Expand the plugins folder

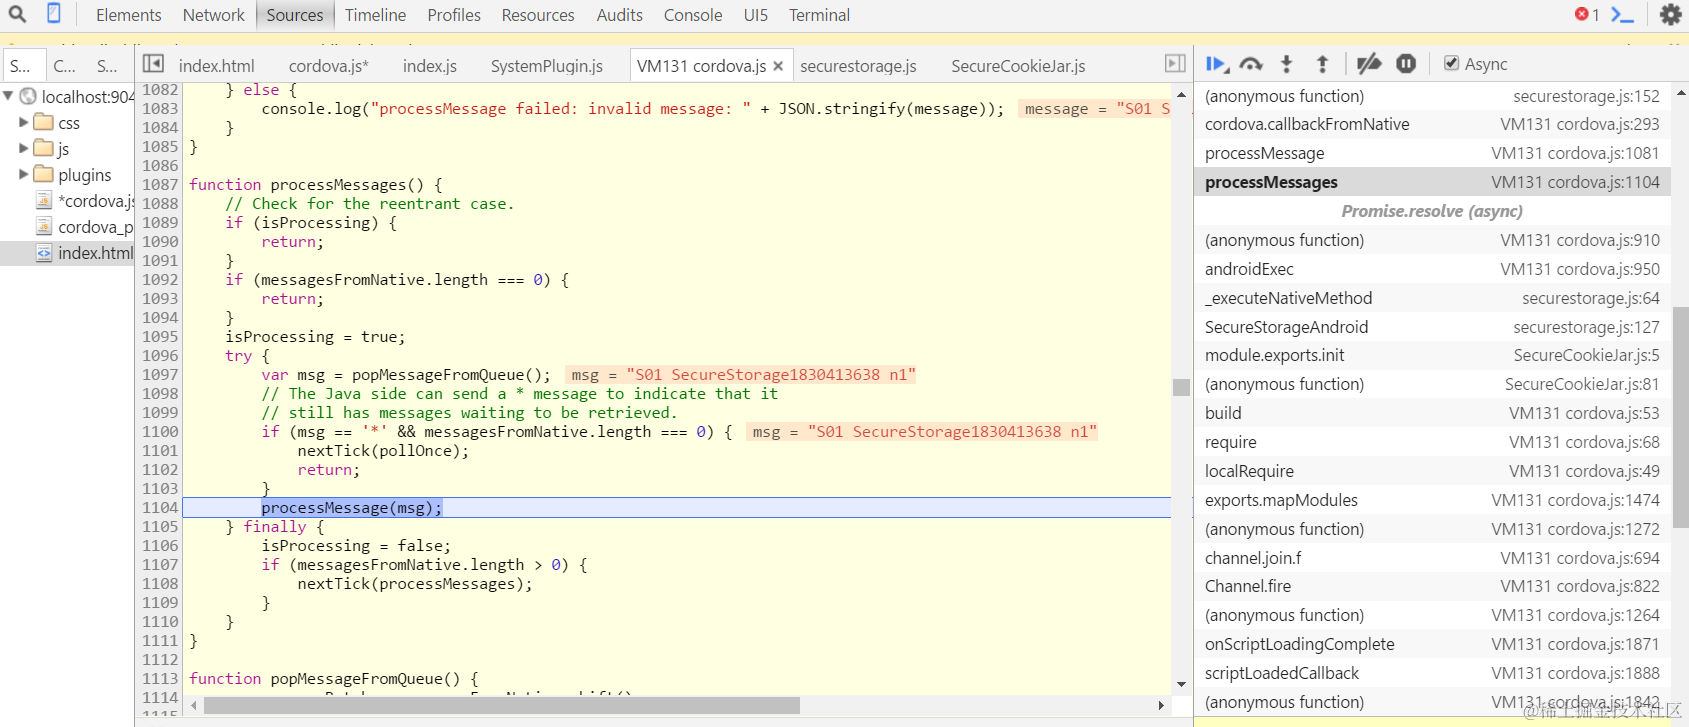tap(24, 174)
